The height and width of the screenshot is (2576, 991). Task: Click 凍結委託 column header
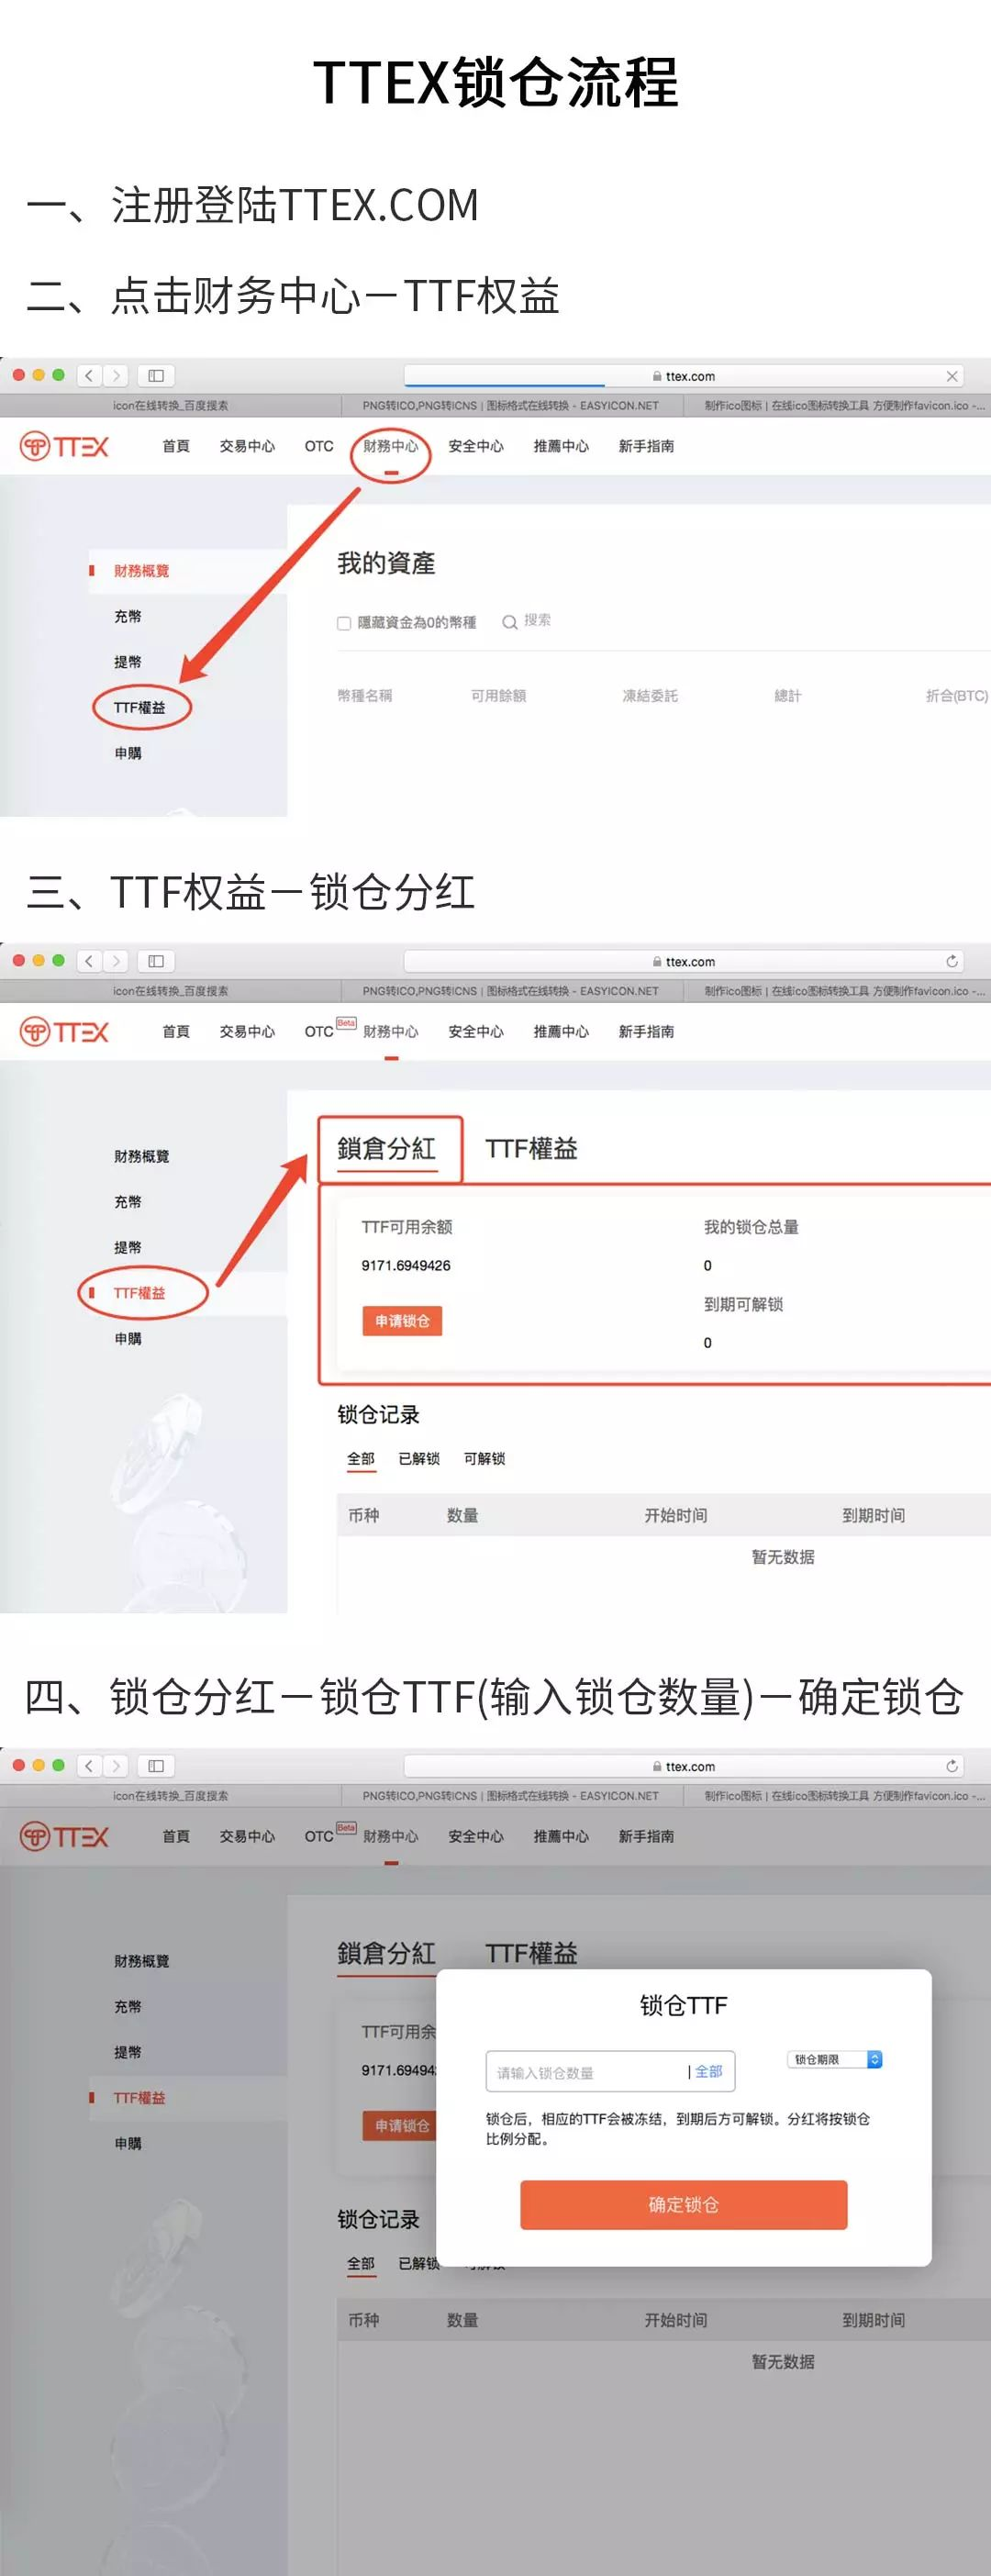click(650, 696)
